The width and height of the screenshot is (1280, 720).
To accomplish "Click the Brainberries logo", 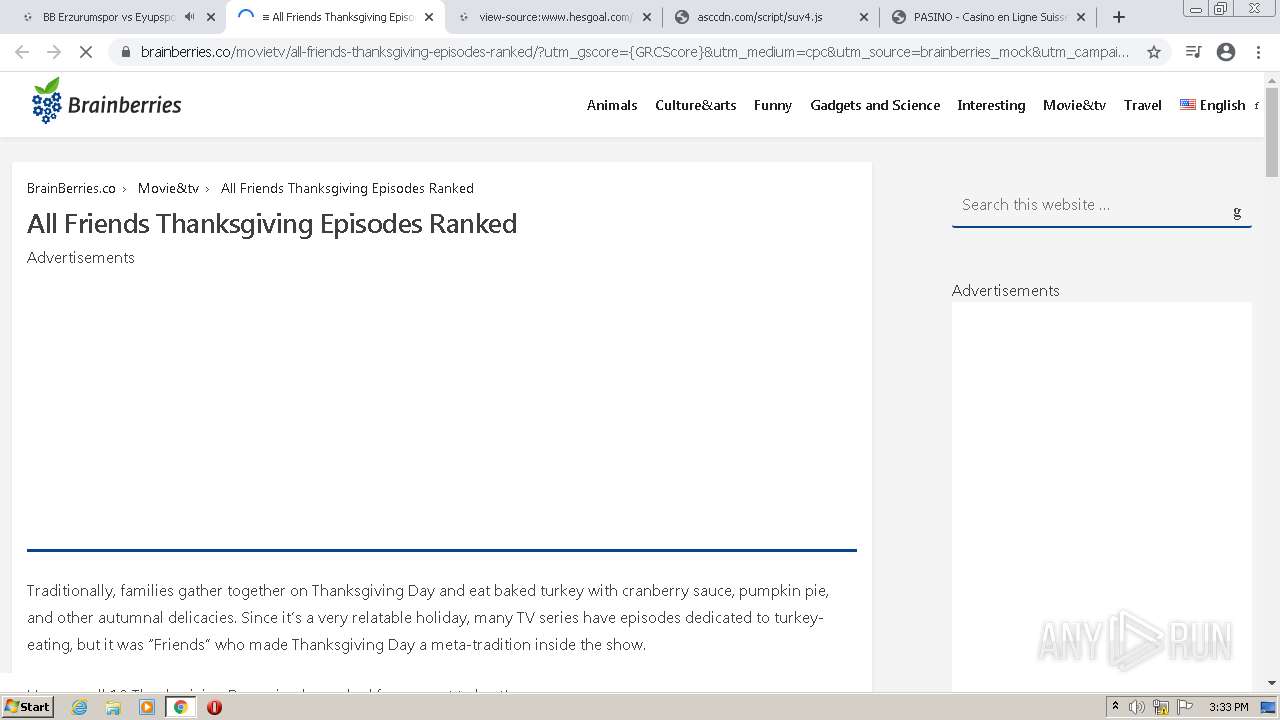I will (106, 102).
